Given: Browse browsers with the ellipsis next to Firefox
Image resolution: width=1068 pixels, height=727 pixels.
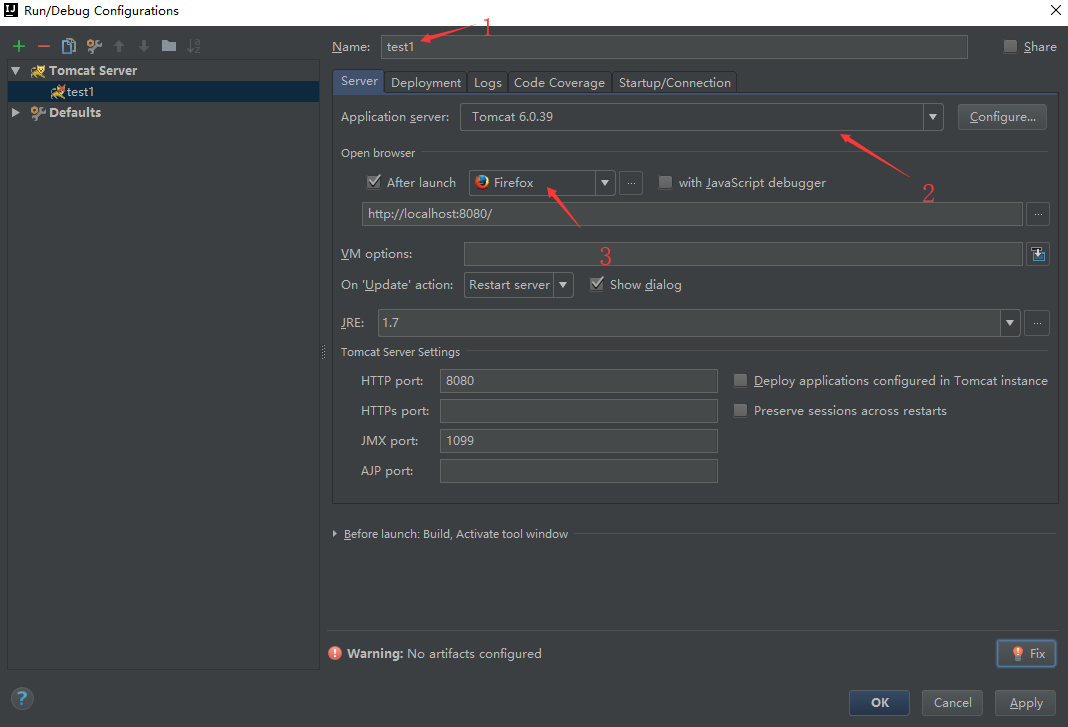Looking at the screenshot, I should [x=631, y=183].
